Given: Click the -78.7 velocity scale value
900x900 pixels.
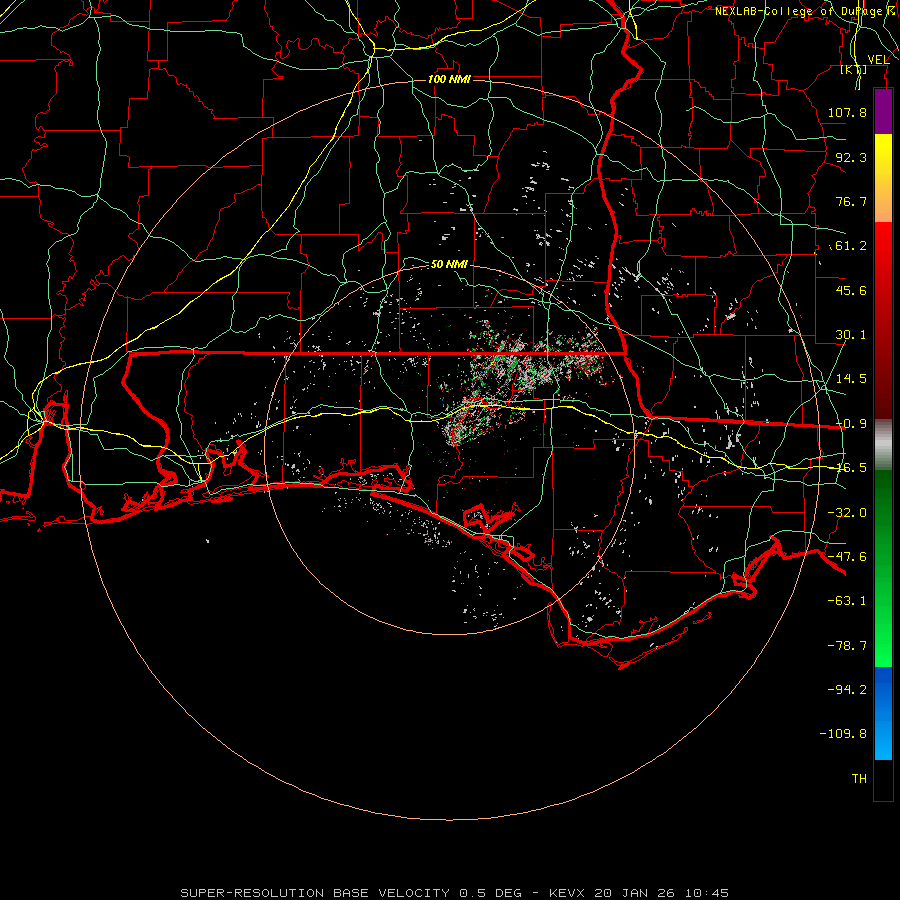Looking at the screenshot, I should tap(847, 646).
